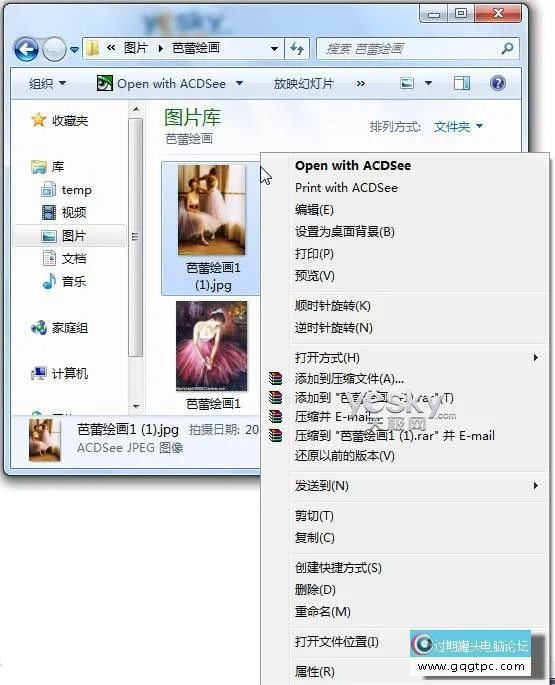Click 图片 in address breadcrumb
The width and height of the screenshot is (555, 685).
(x=136, y=48)
